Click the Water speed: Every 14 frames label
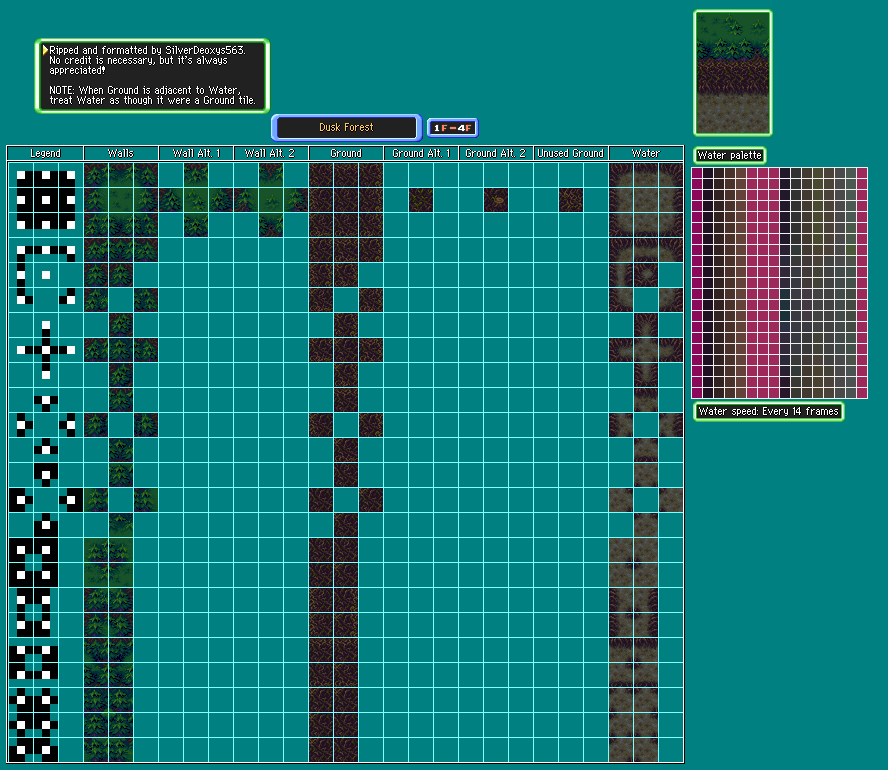Screen dimensions: 888x770 pos(769,412)
